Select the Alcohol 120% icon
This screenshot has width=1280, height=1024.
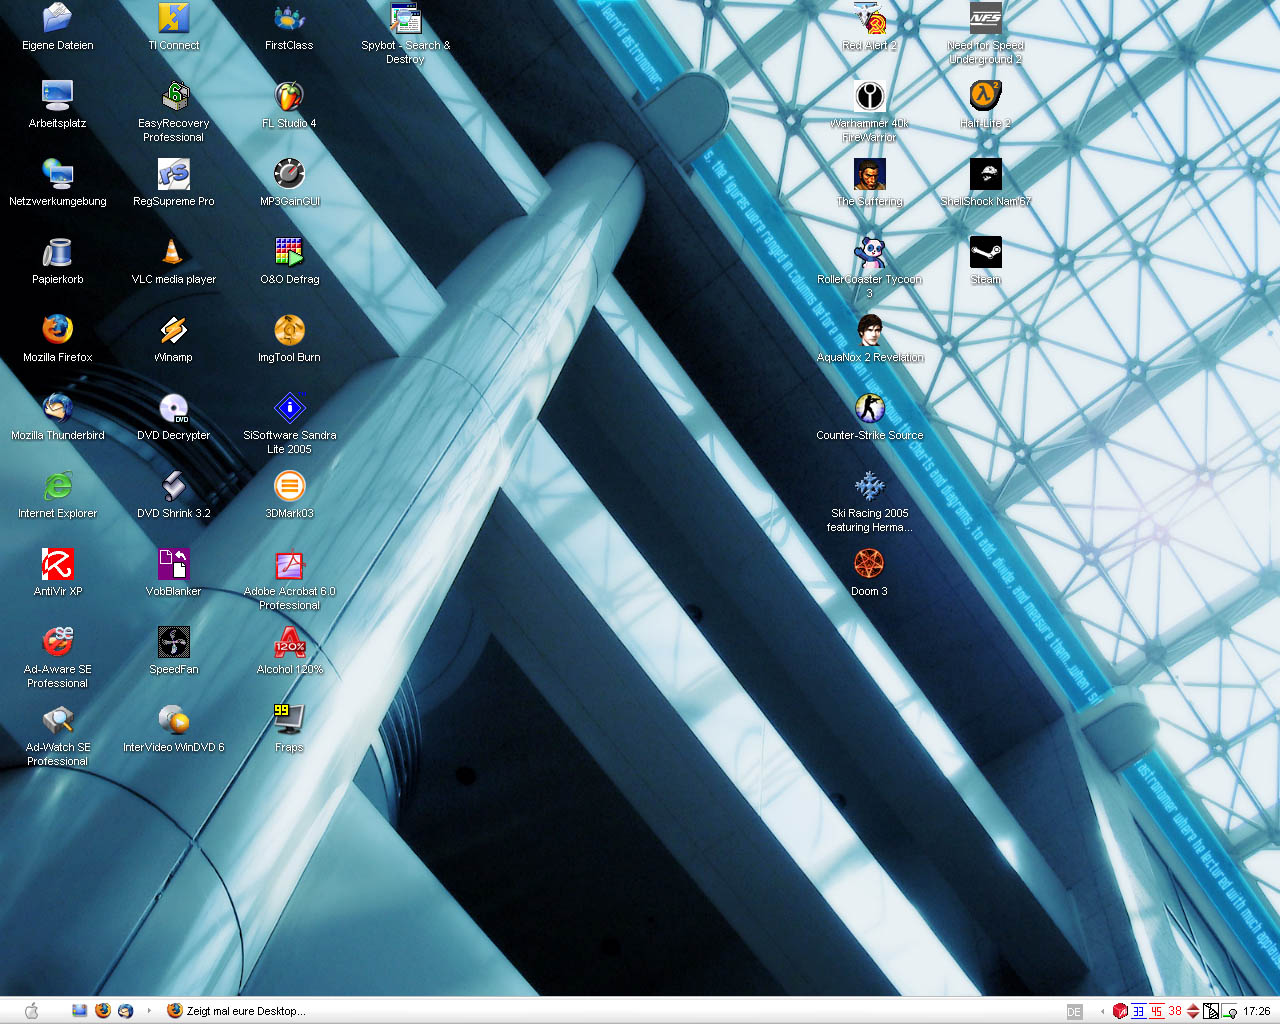click(x=290, y=642)
